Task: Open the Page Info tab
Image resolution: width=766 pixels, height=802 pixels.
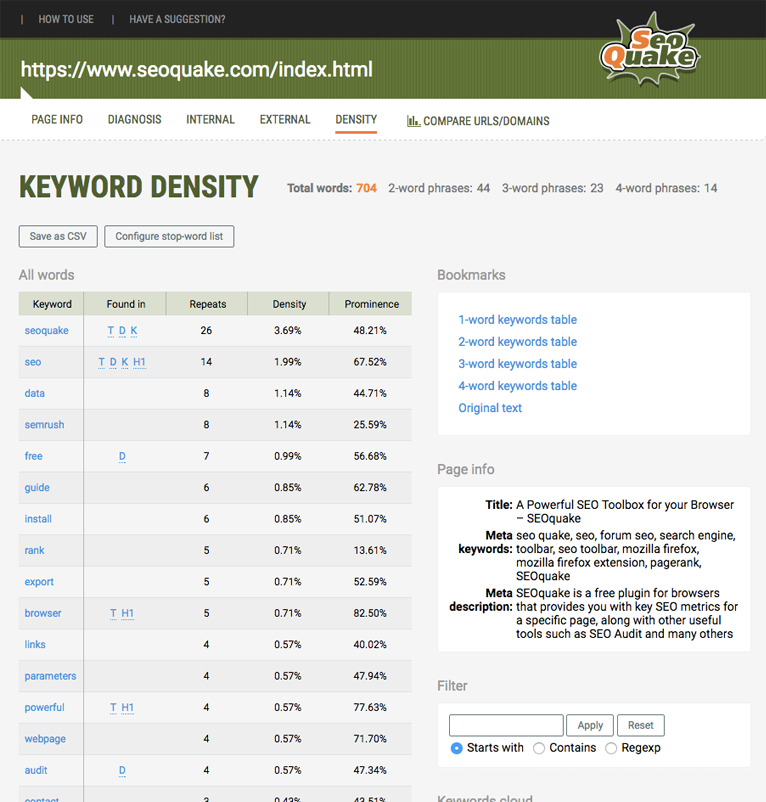Action: 57,120
